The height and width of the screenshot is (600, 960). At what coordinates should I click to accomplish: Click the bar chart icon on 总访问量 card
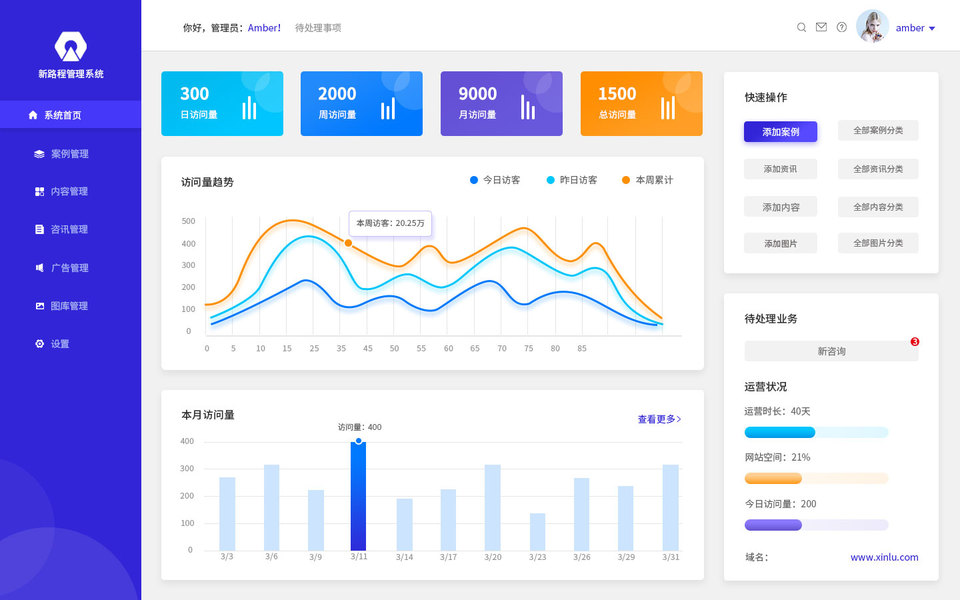668,108
